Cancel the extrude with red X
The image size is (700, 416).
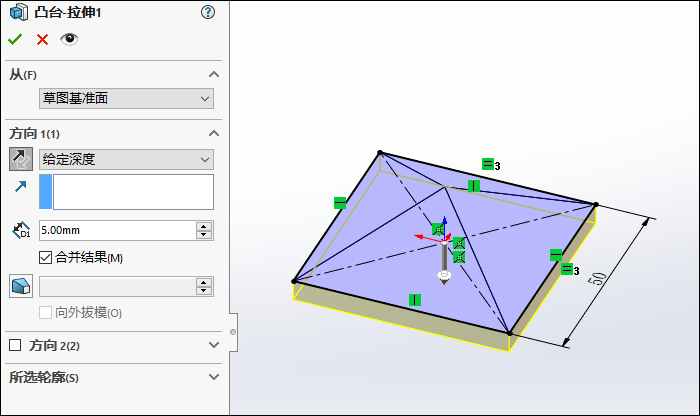(42, 40)
